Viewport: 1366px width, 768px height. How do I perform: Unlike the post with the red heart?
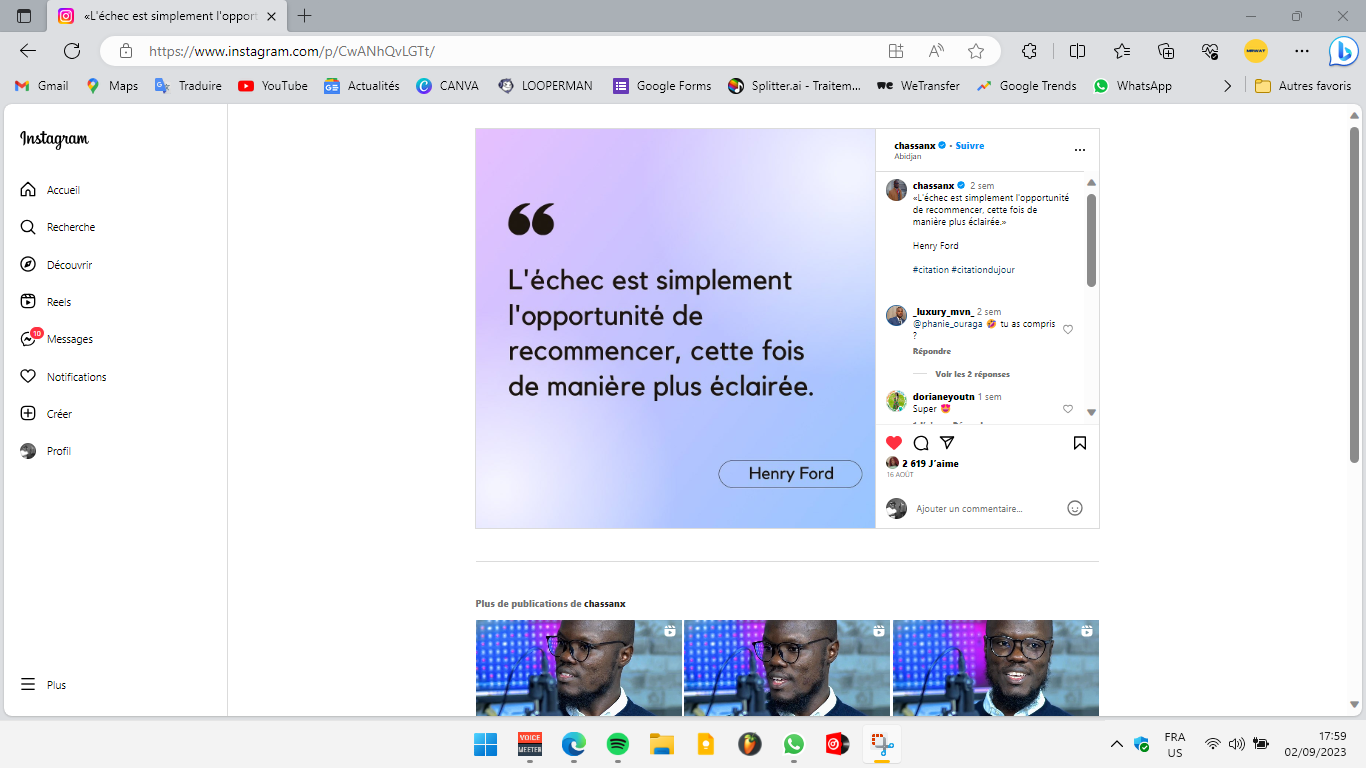point(894,443)
